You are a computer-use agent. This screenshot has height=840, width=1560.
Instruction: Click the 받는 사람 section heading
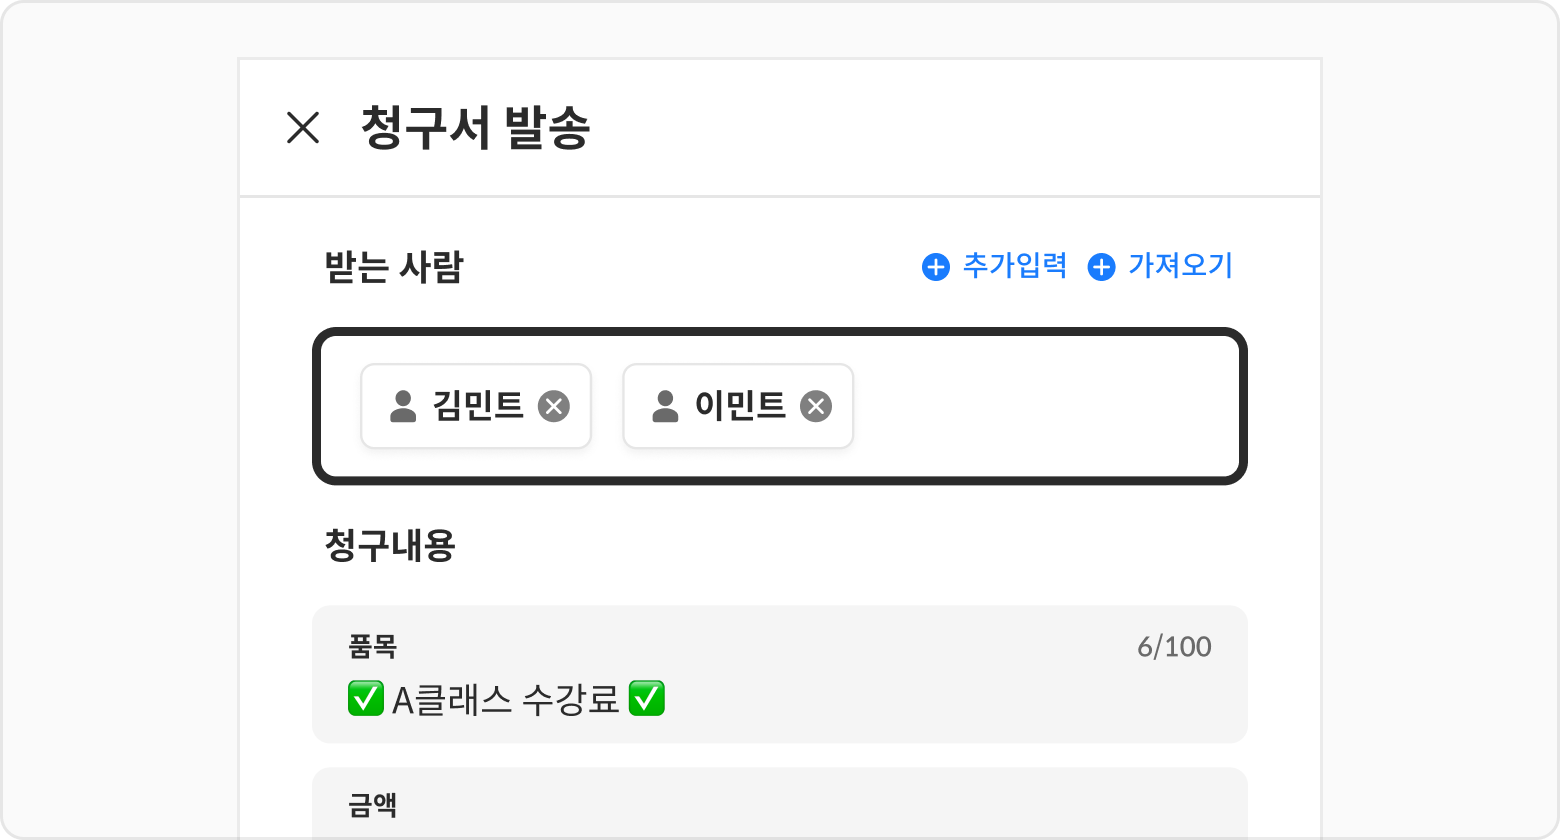[394, 267]
